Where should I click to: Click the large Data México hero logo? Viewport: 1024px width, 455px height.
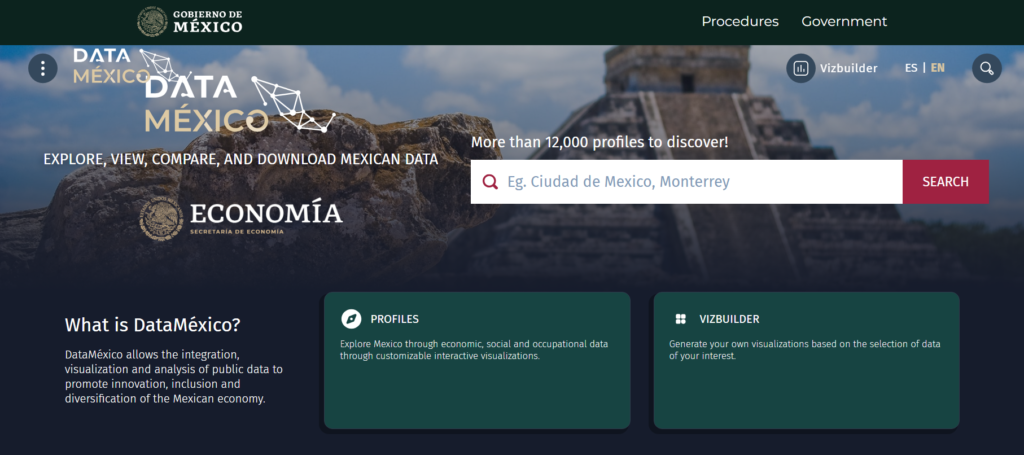[240, 104]
